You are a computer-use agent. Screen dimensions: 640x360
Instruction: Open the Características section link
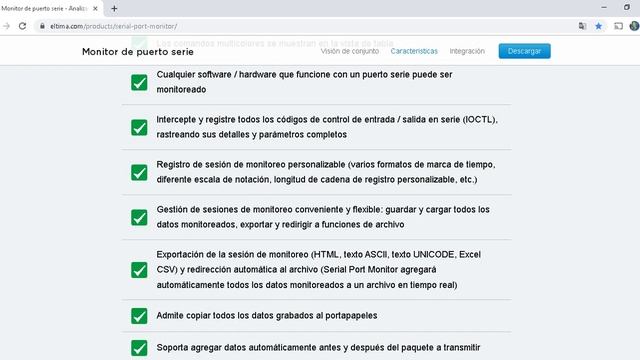(414, 51)
